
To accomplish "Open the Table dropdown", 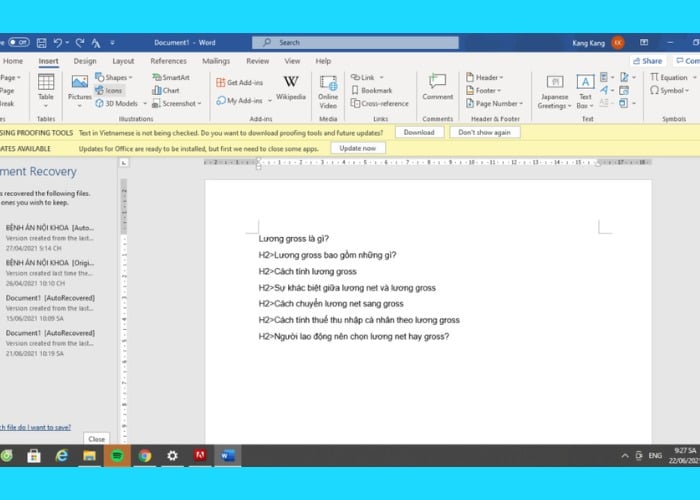I will point(46,89).
